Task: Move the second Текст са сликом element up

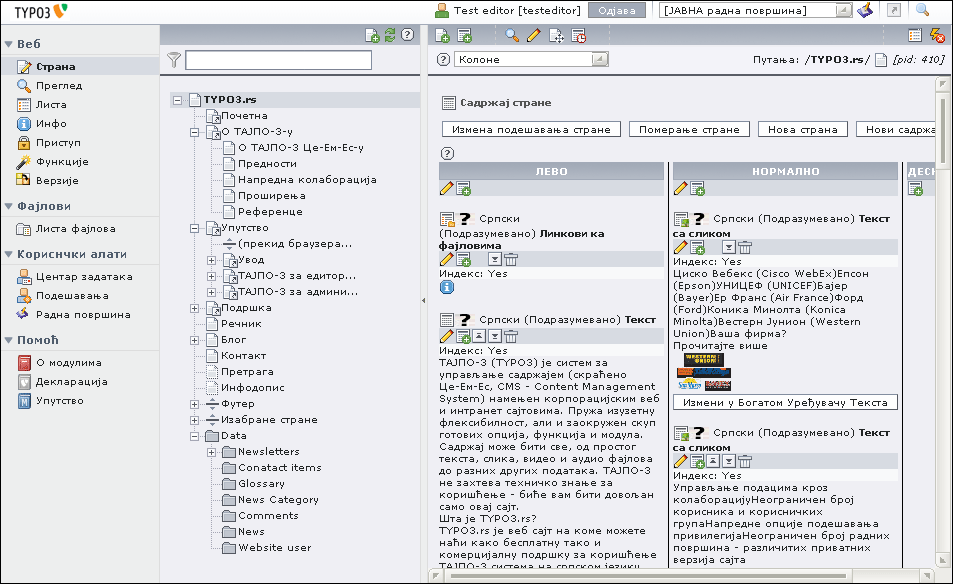Action: 713,461
